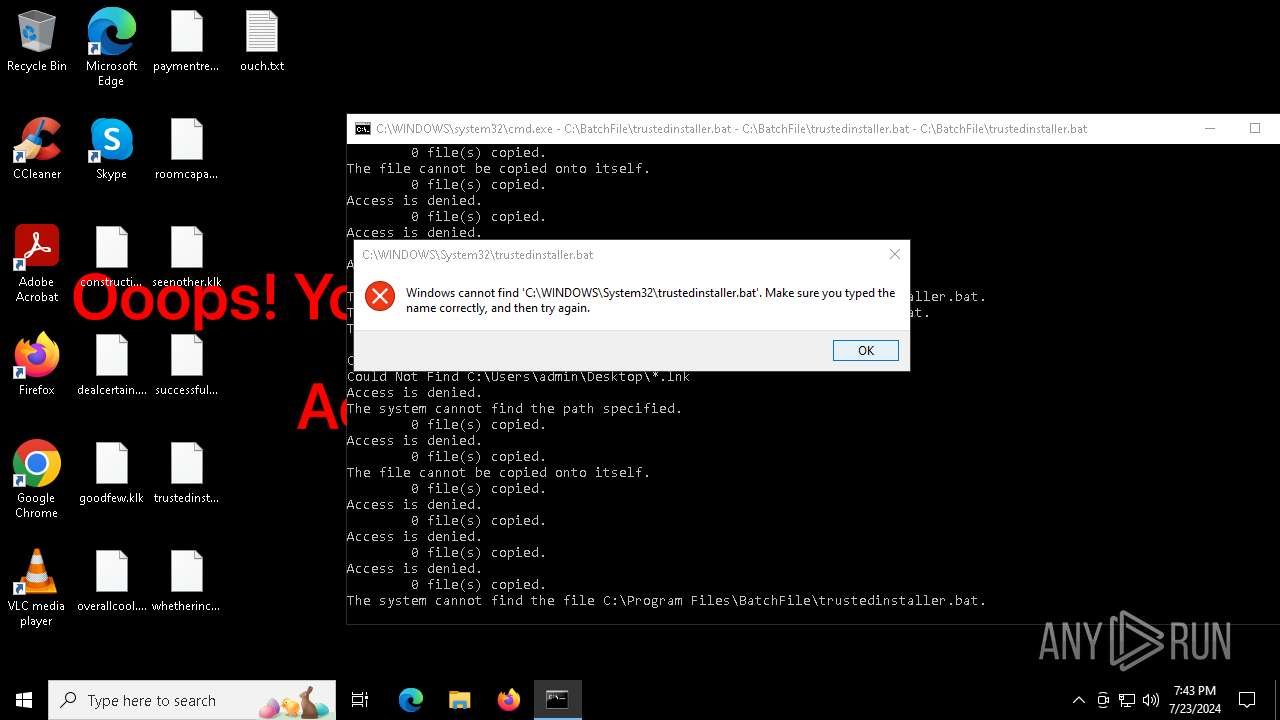Select seenother.klk file on desktop
The width and height of the screenshot is (1280, 720).
(x=186, y=258)
